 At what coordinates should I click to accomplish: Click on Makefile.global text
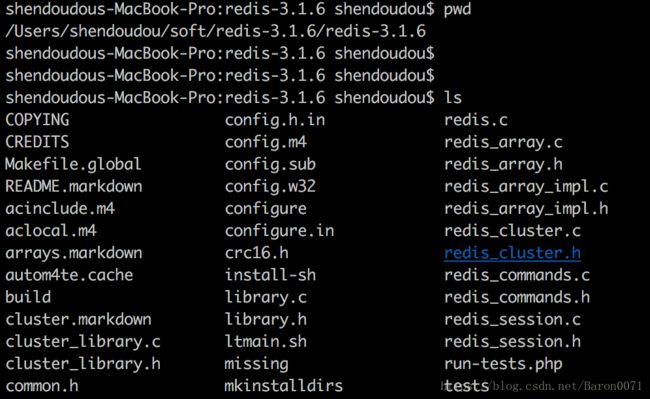tap(73, 164)
